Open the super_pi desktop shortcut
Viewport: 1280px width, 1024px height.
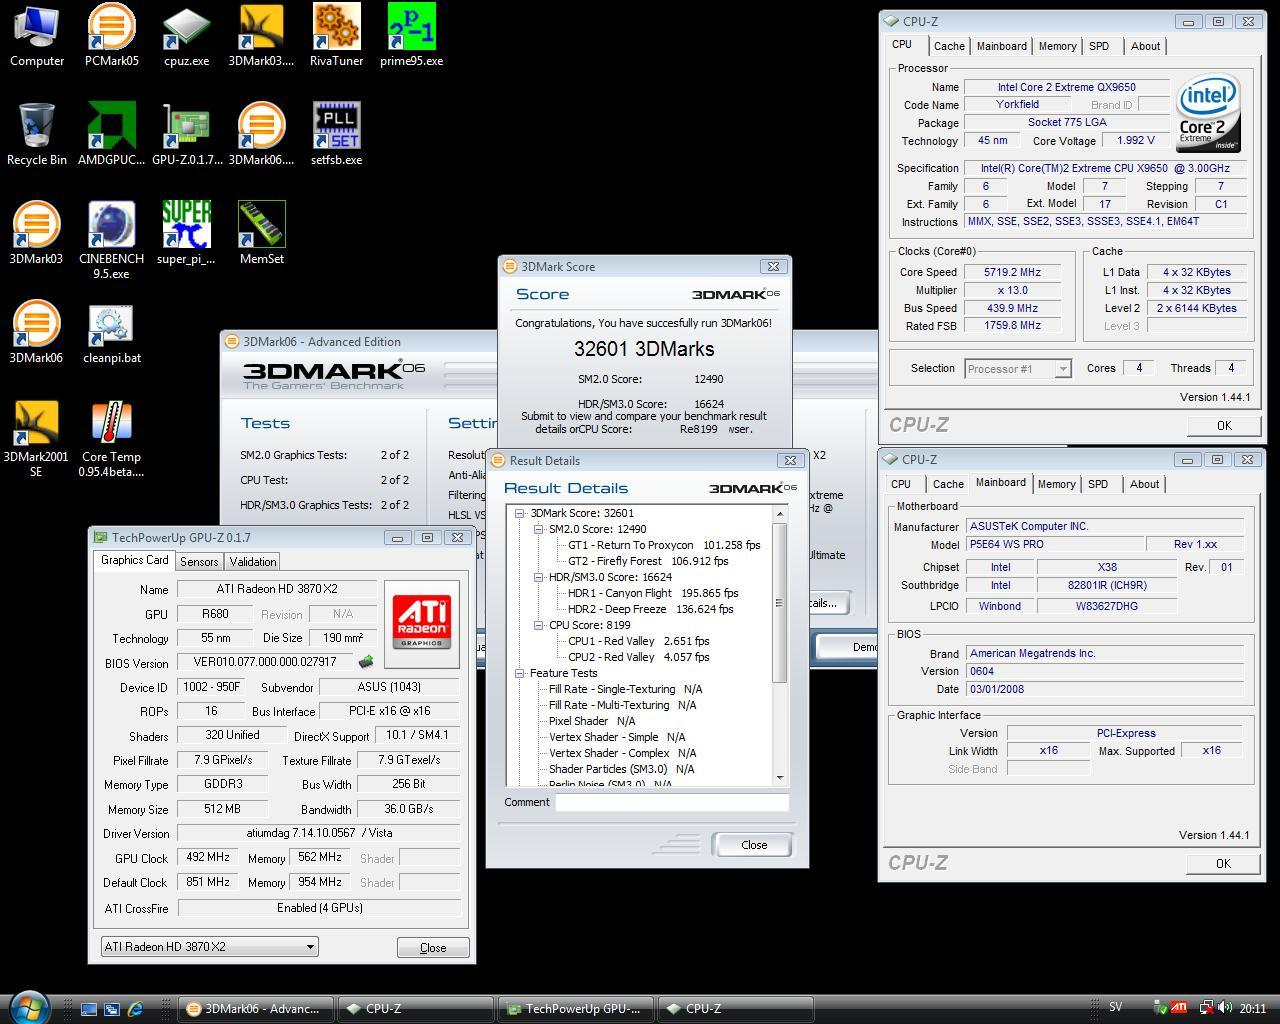click(x=186, y=233)
